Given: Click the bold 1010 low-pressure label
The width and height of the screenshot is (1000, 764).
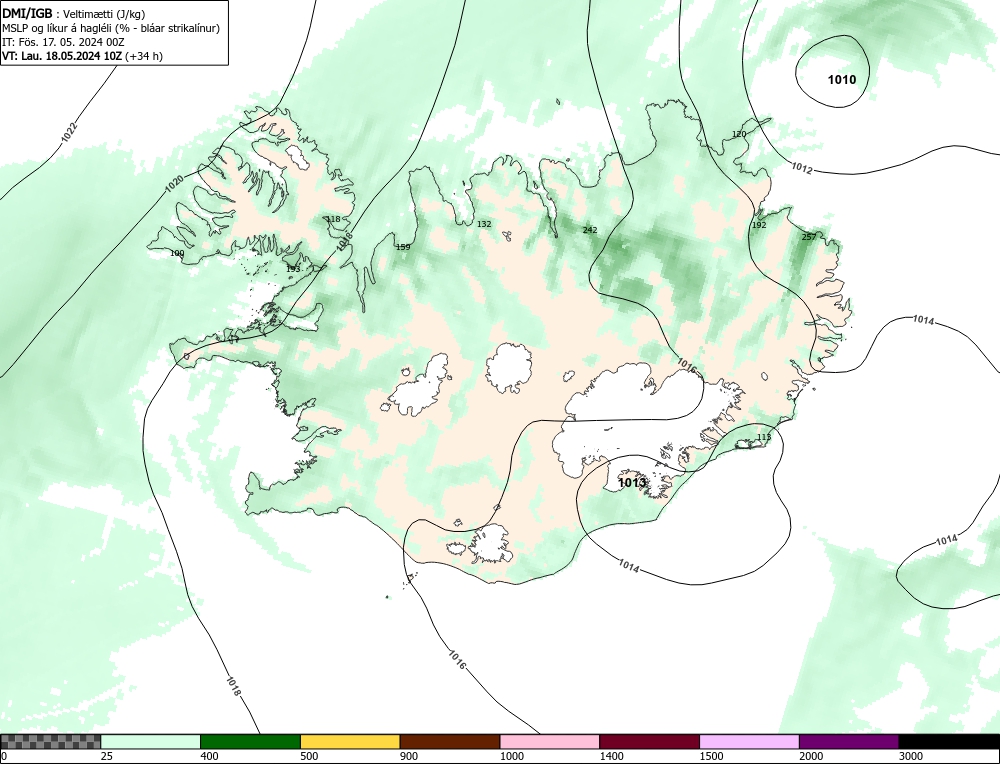Looking at the screenshot, I should (842, 80).
